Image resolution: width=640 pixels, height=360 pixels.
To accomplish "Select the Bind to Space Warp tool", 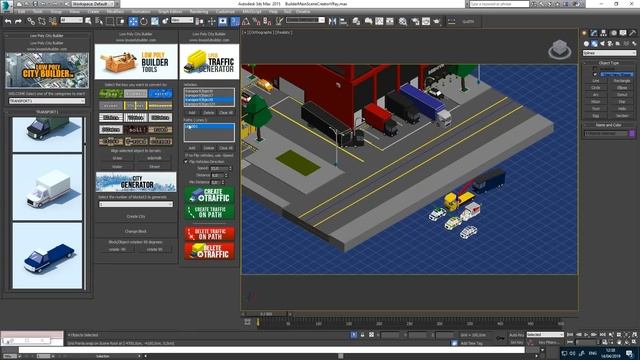I will 53,21.
